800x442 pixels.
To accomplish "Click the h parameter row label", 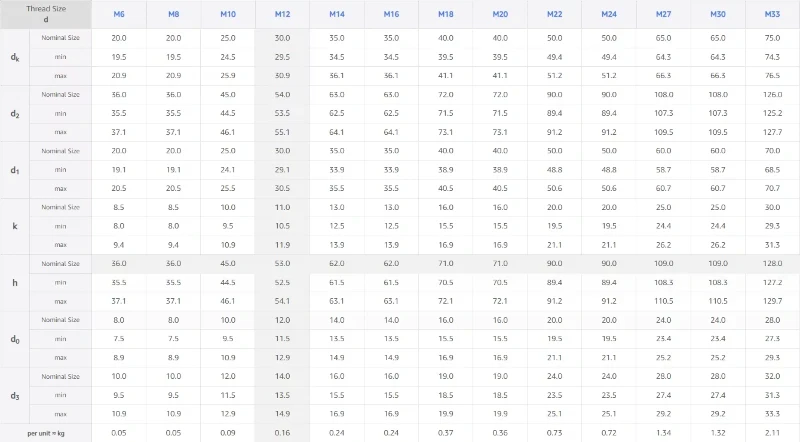I will point(15,282).
